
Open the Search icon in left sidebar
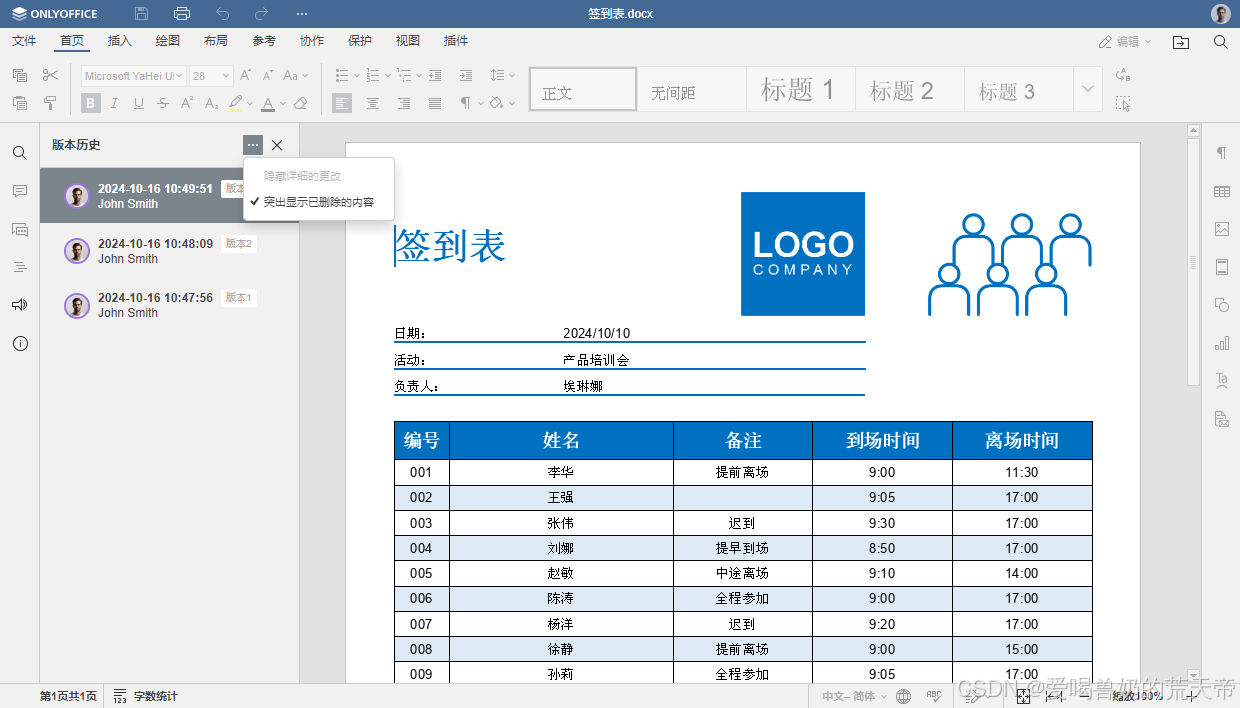(x=20, y=153)
